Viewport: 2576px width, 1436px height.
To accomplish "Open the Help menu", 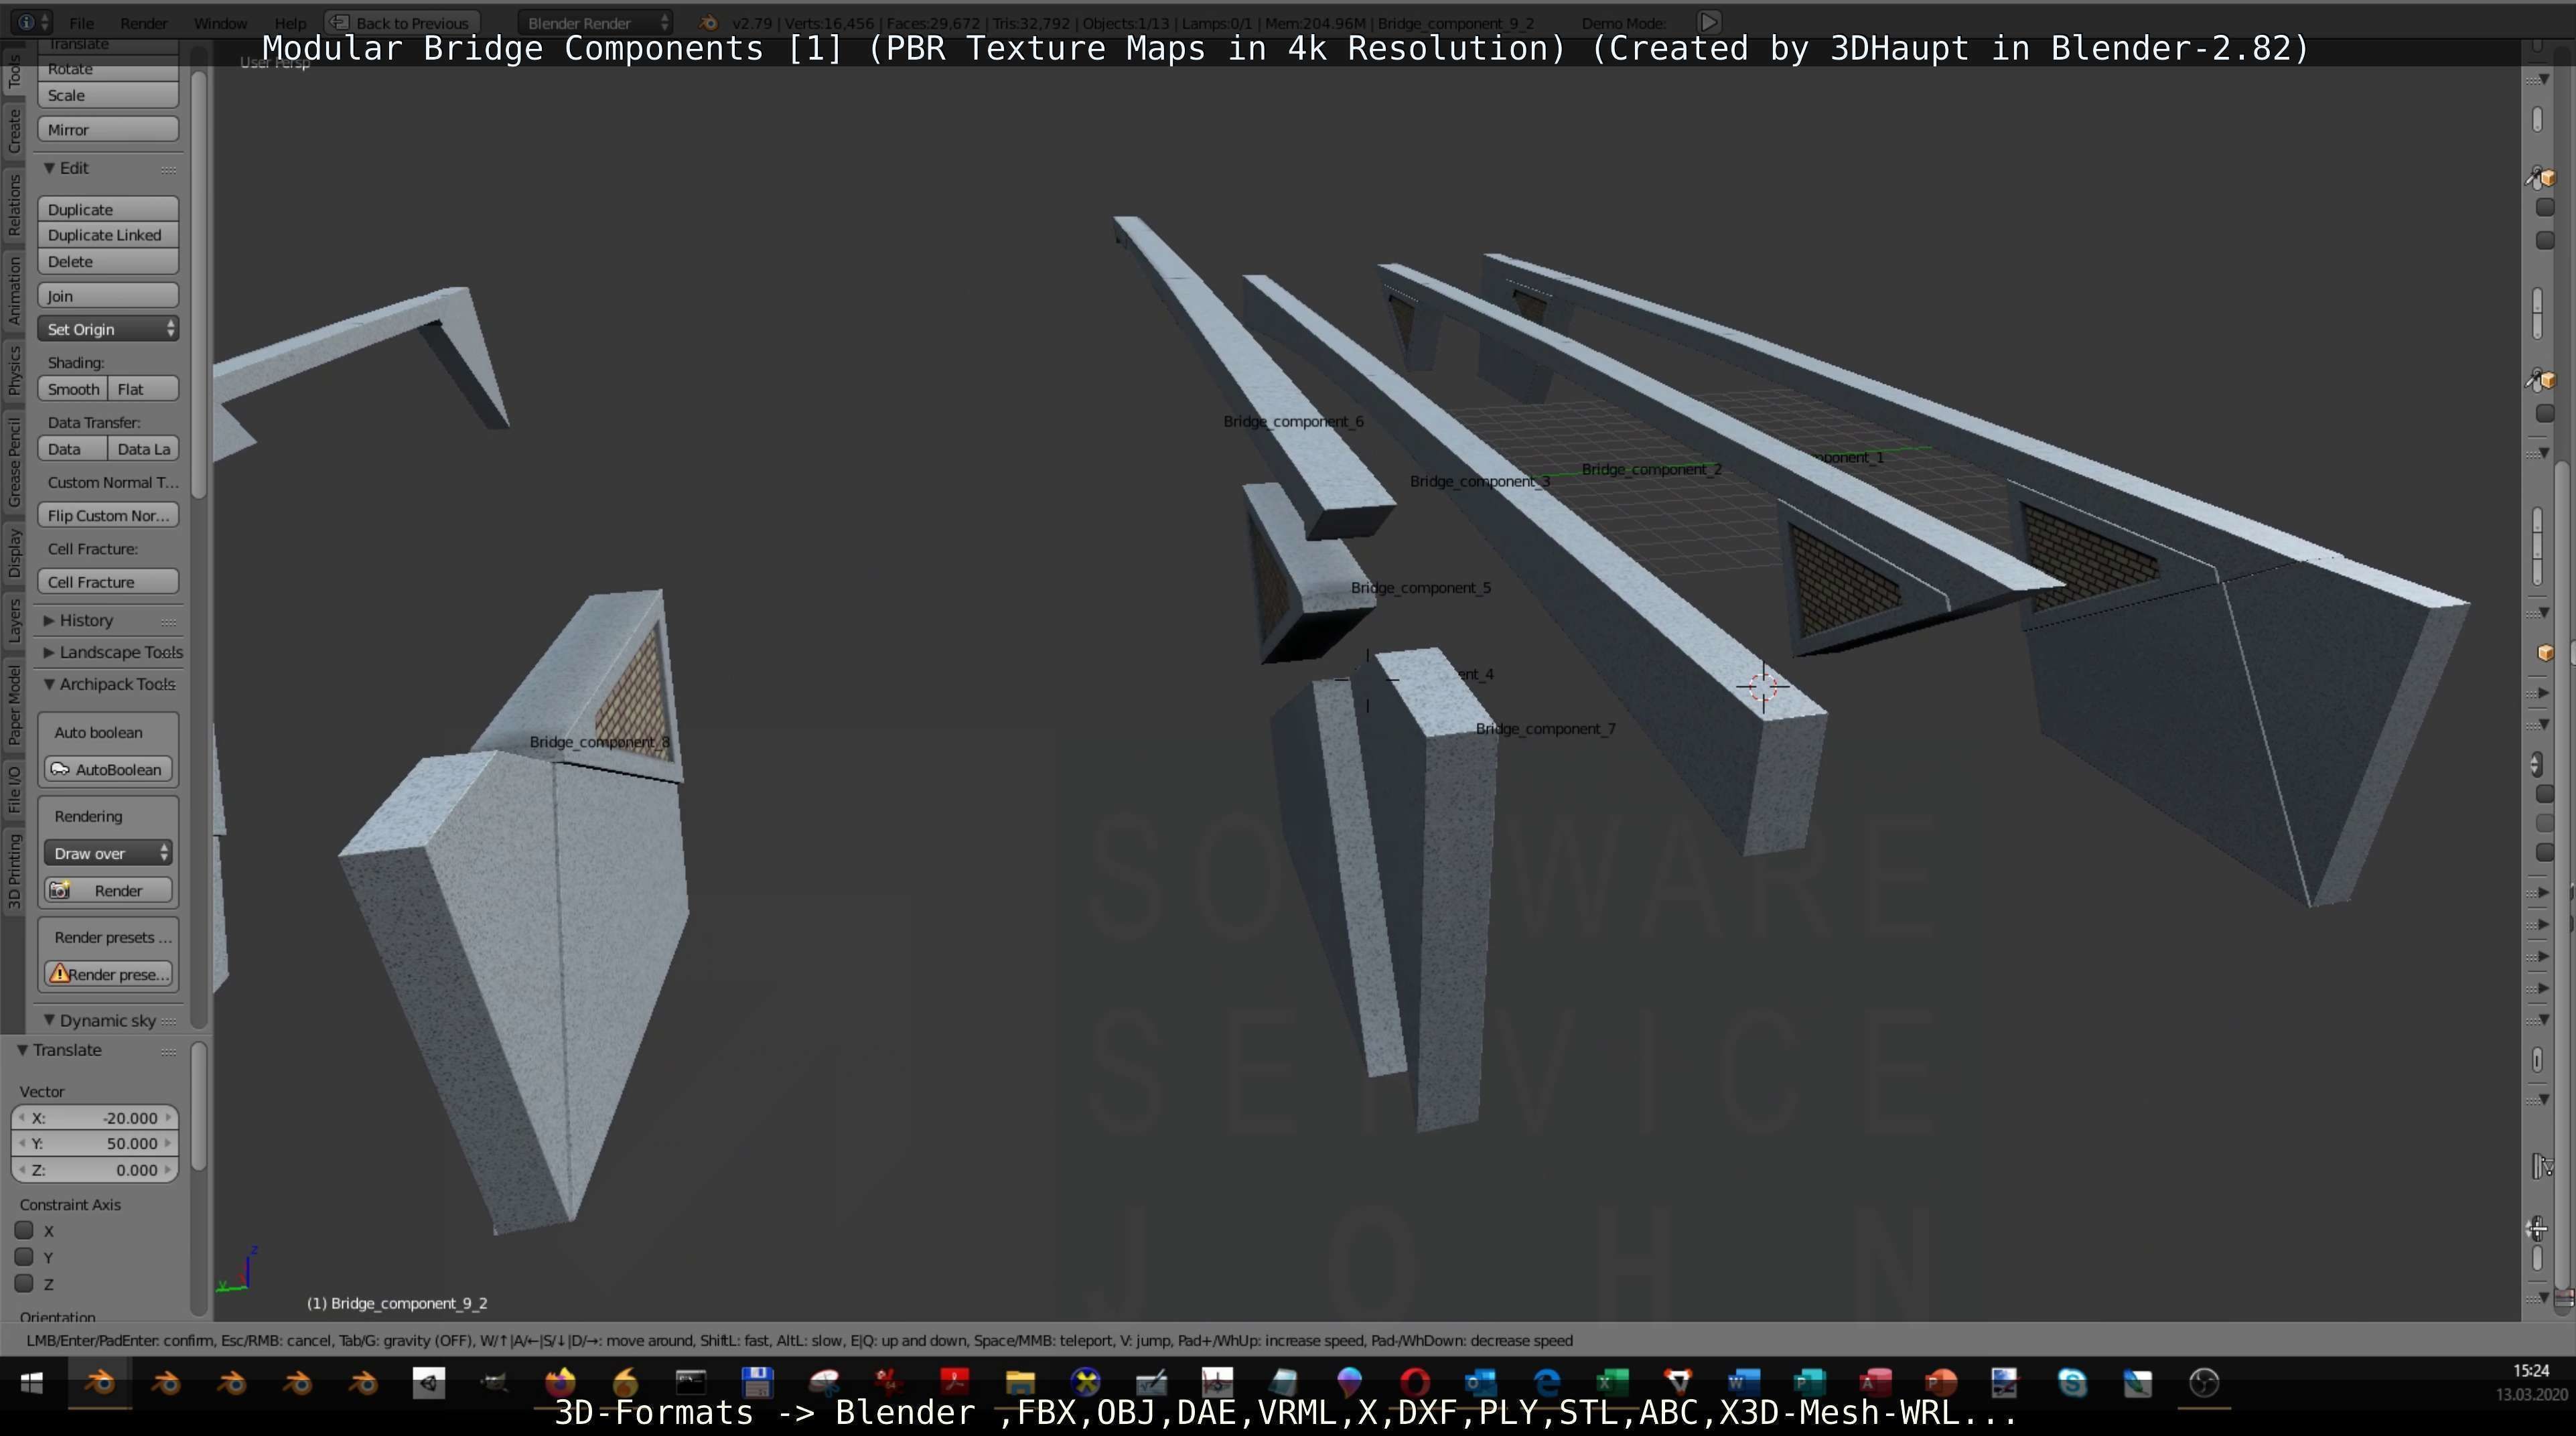I will (290, 22).
